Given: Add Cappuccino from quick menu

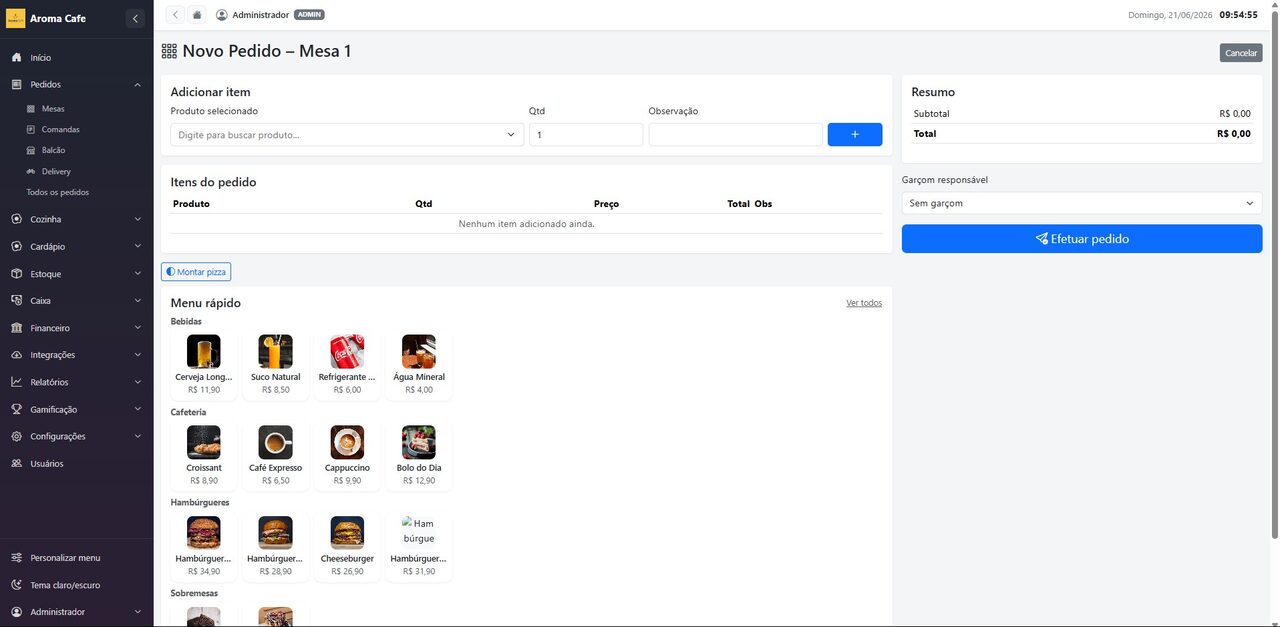Looking at the screenshot, I should click(347, 456).
